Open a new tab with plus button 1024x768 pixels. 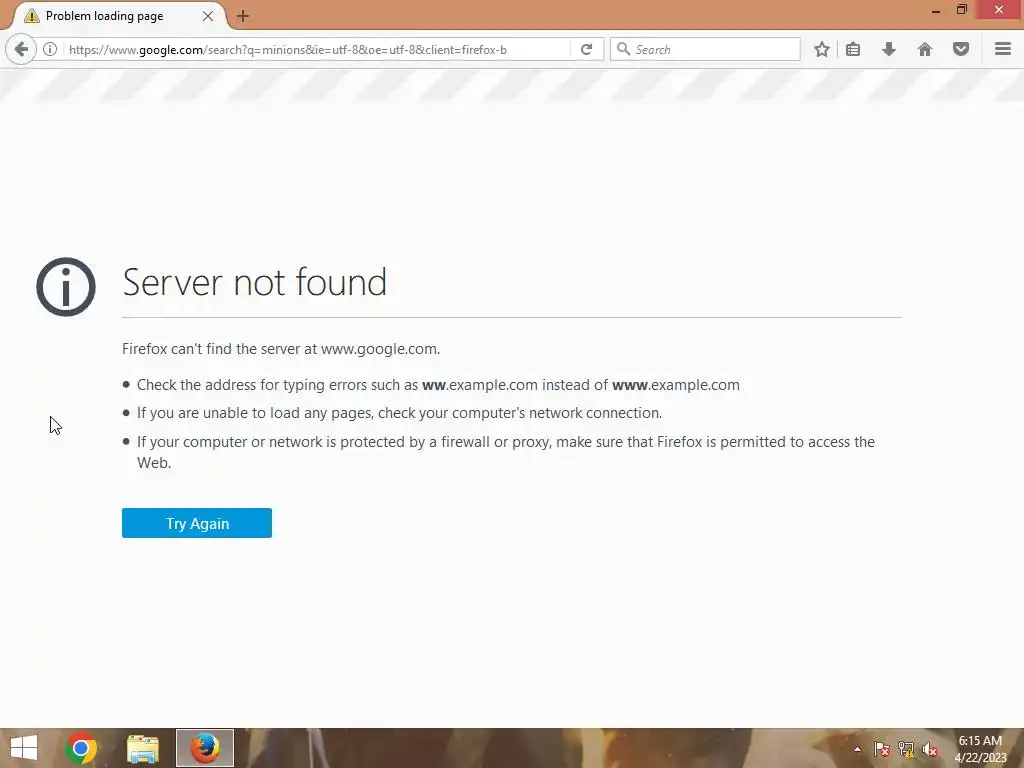[x=243, y=16]
